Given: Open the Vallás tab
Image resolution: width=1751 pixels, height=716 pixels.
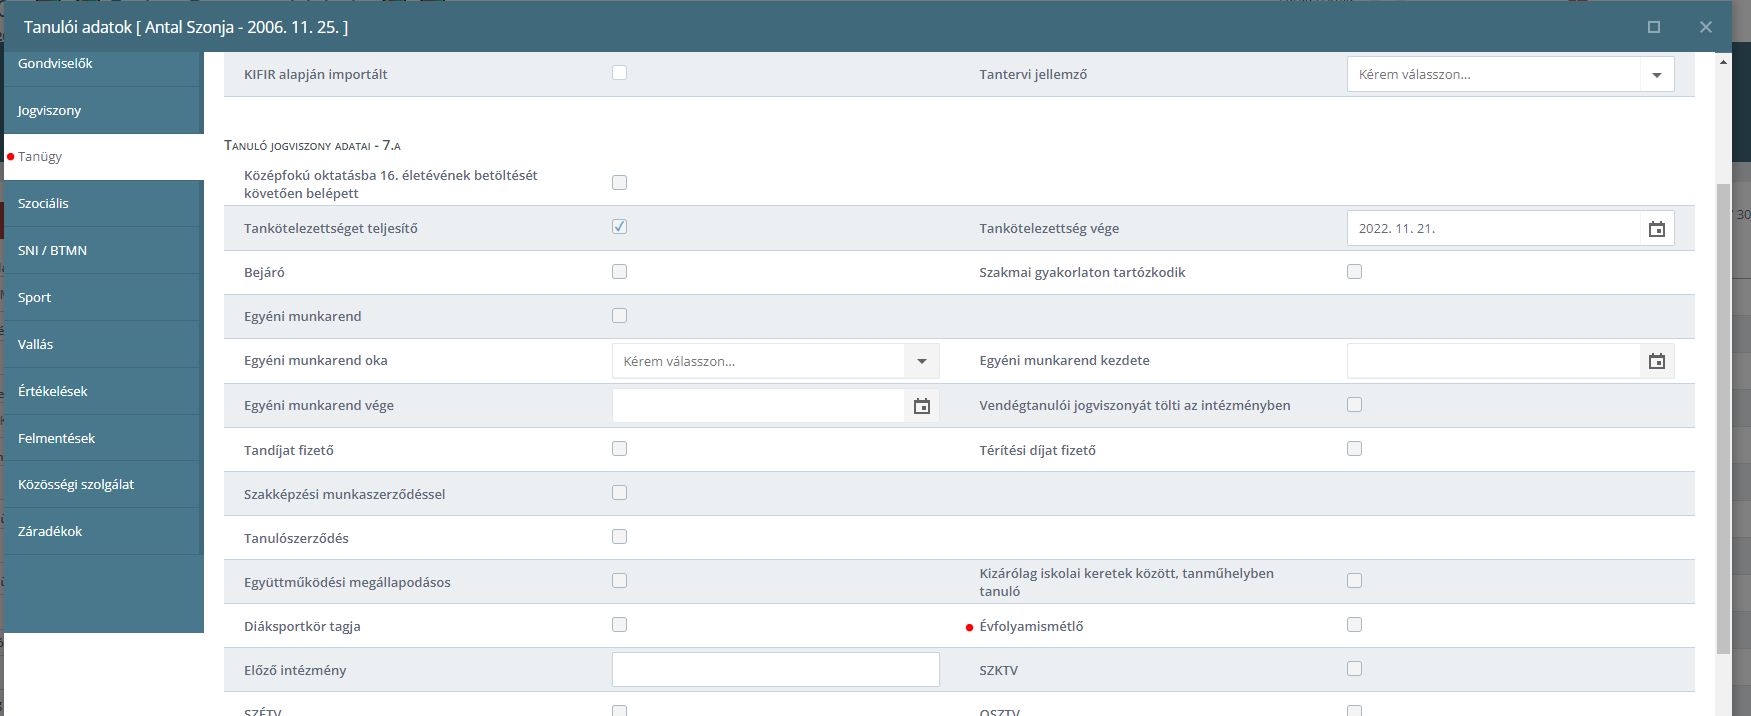Looking at the screenshot, I should 103,345.
